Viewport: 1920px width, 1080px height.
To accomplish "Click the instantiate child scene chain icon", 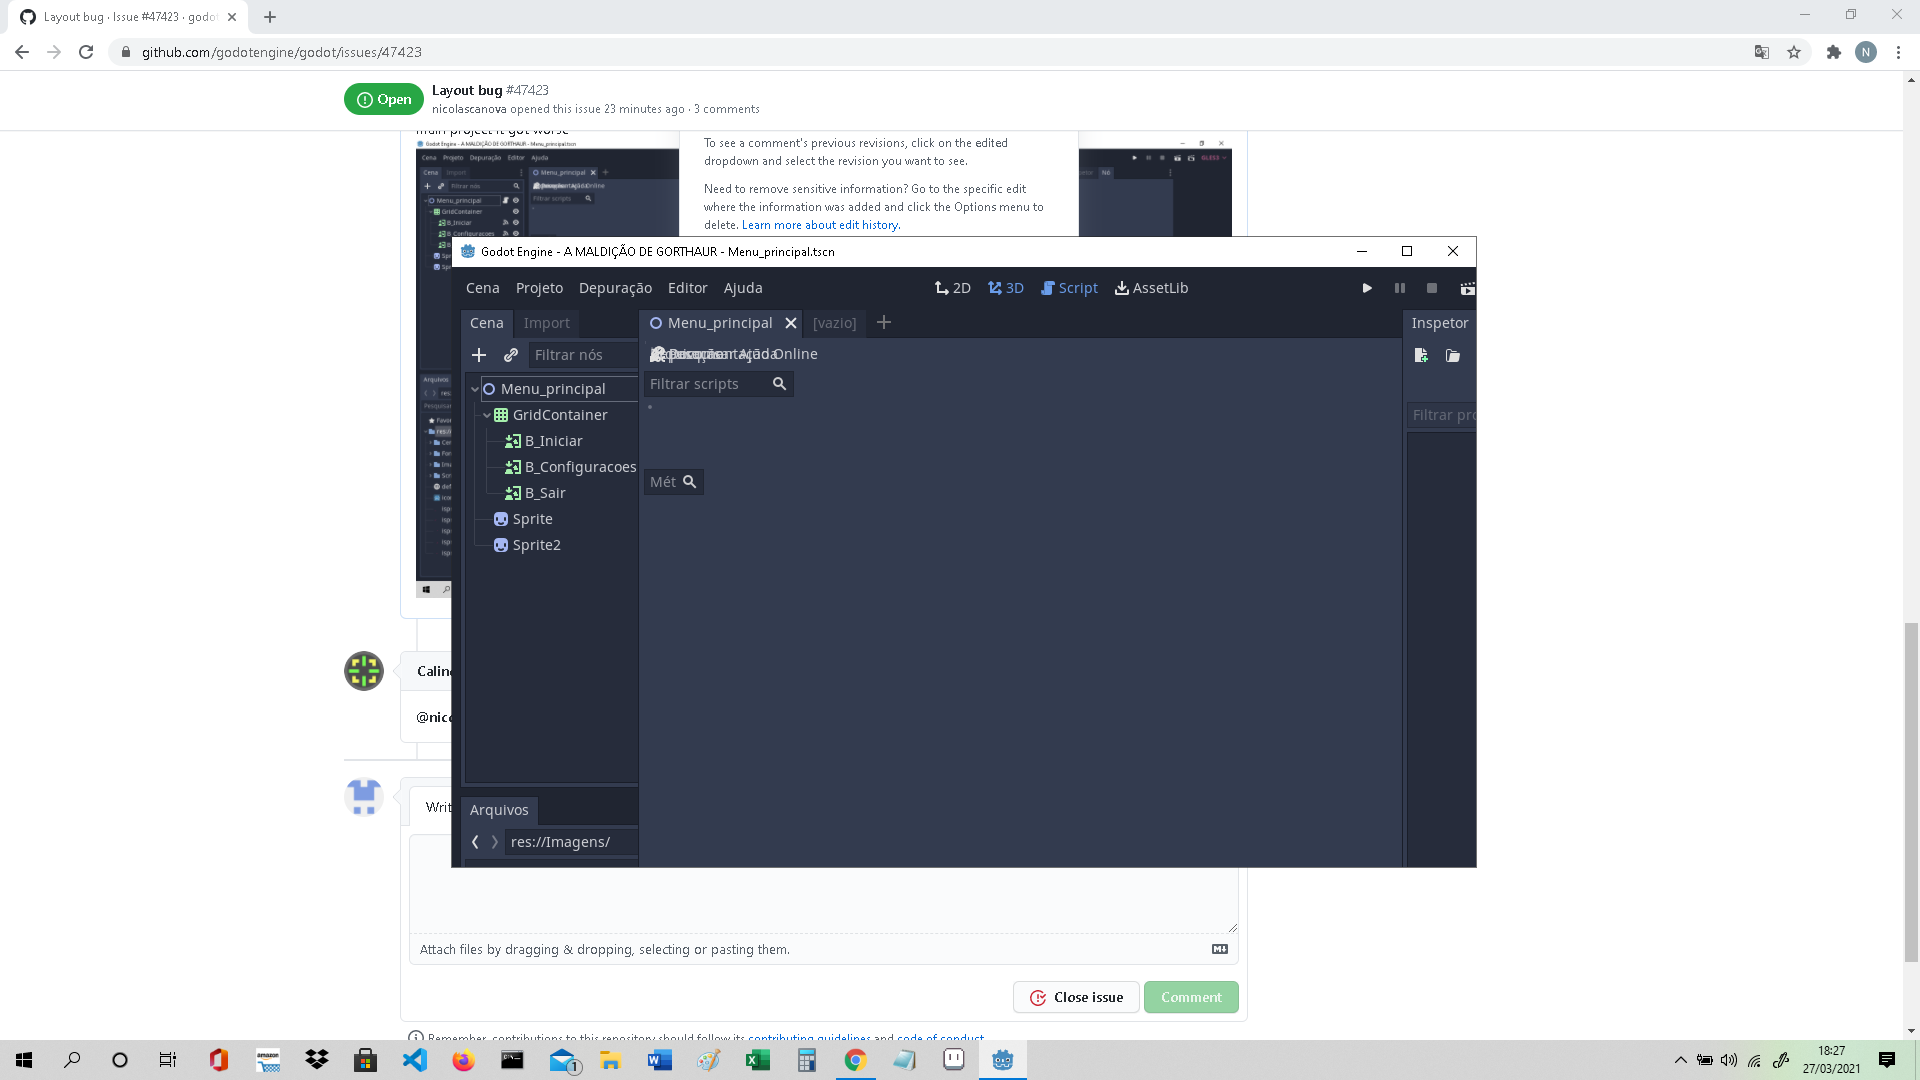I will pyautogui.click(x=510, y=355).
